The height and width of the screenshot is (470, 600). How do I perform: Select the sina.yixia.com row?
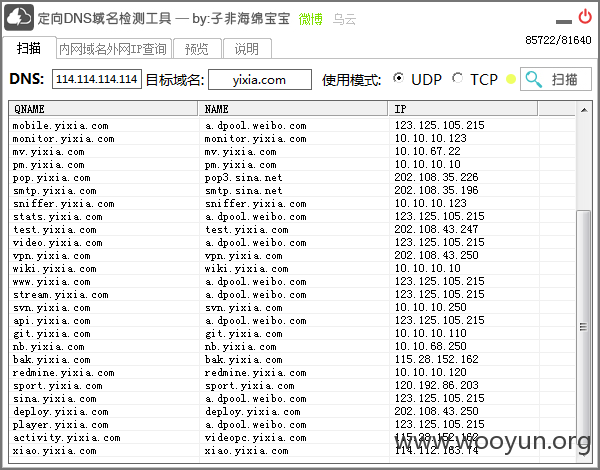tap(292, 399)
